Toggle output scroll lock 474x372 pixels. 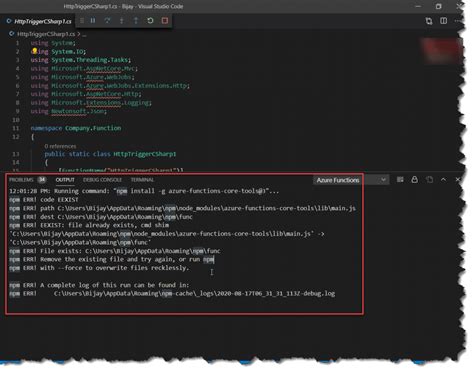(x=414, y=180)
